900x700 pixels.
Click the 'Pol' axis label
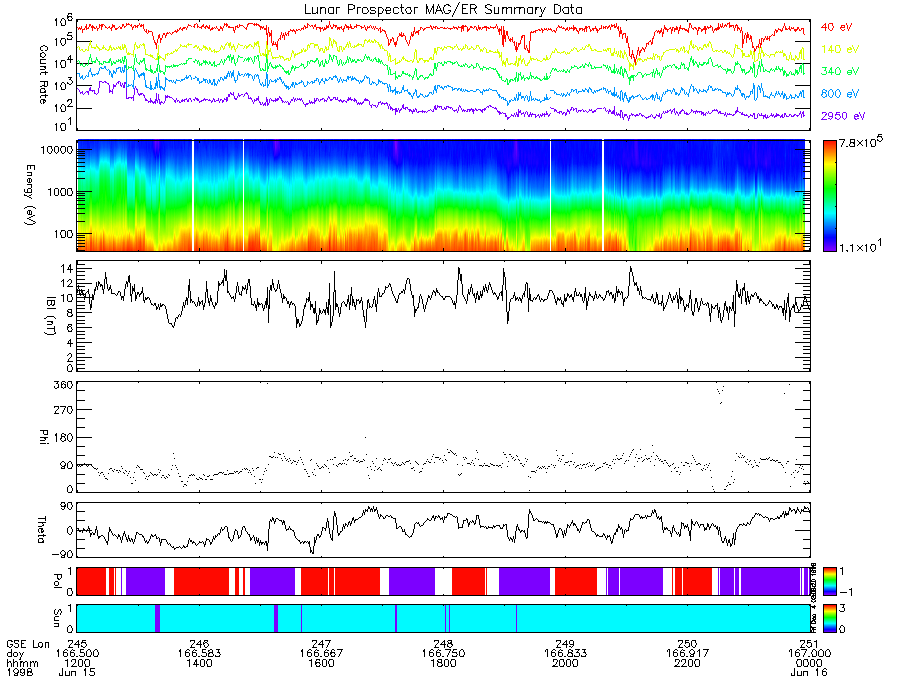coord(57,581)
